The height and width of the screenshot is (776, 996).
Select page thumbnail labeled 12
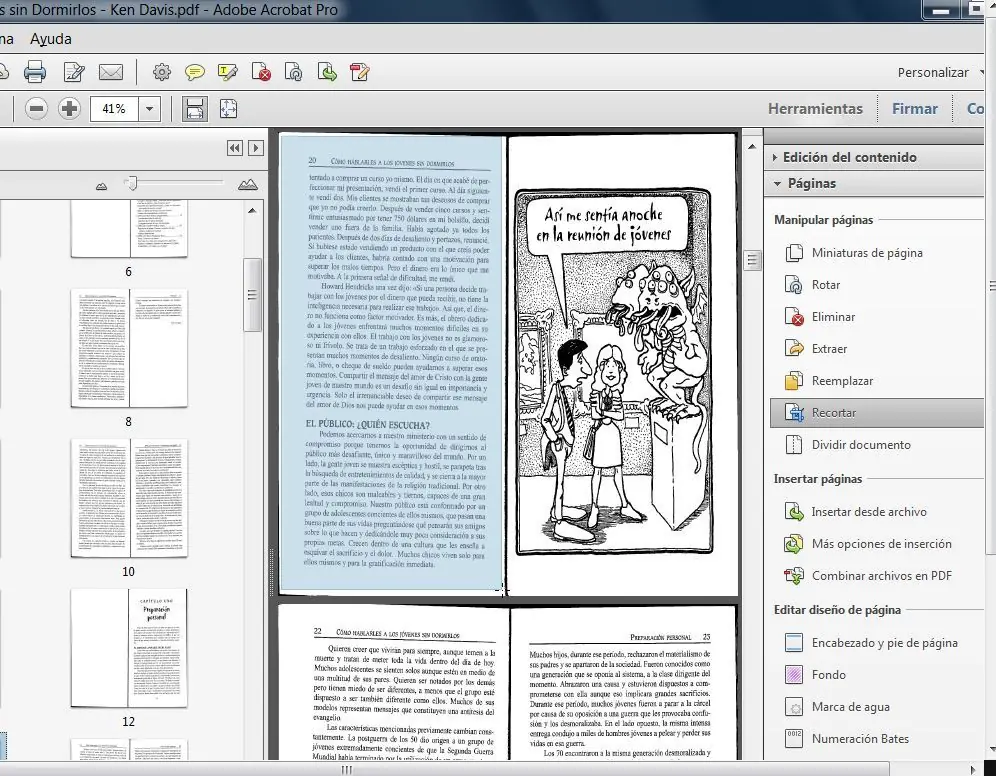pyautogui.click(x=129, y=648)
